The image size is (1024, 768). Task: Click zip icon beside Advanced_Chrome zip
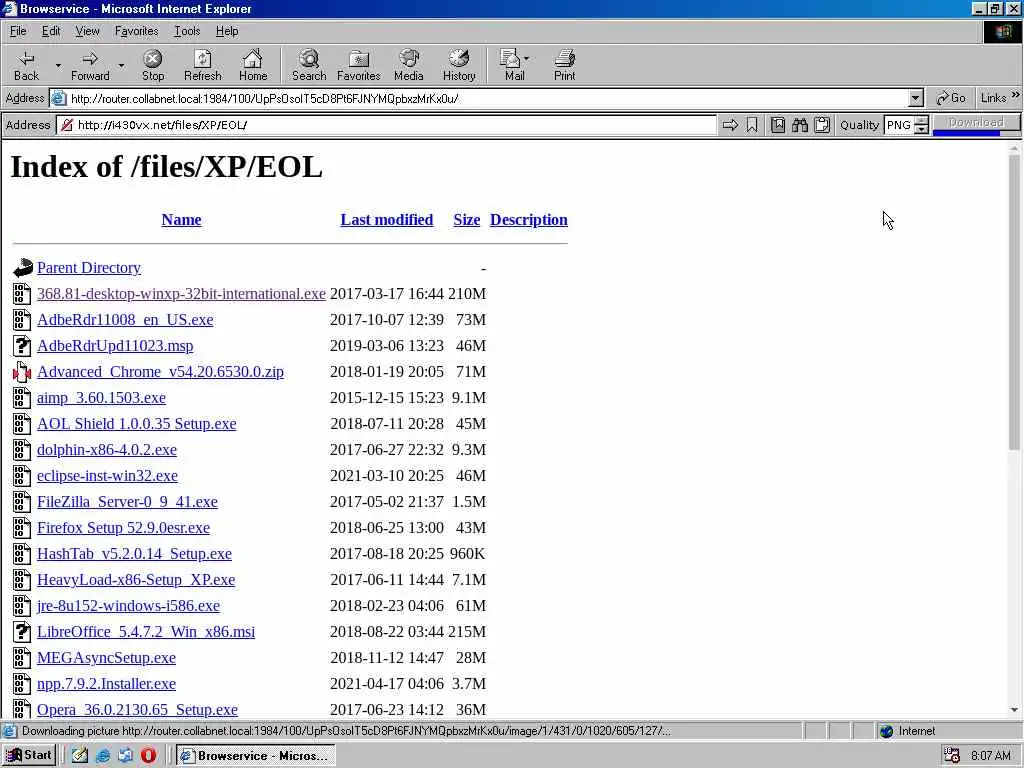[x=22, y=372]
